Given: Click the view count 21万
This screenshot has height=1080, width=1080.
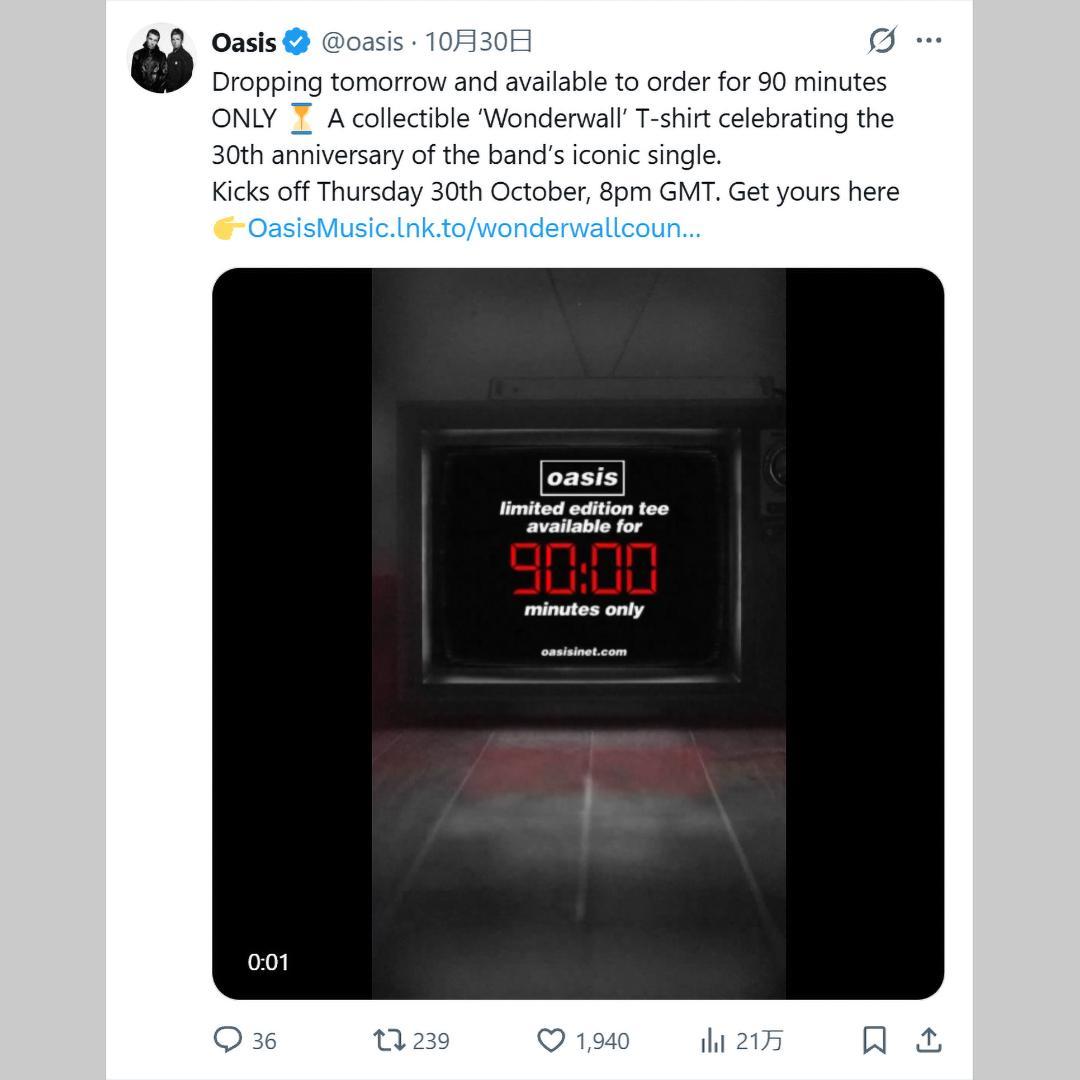Looking at the screenshot, I should coord(759,1041).
